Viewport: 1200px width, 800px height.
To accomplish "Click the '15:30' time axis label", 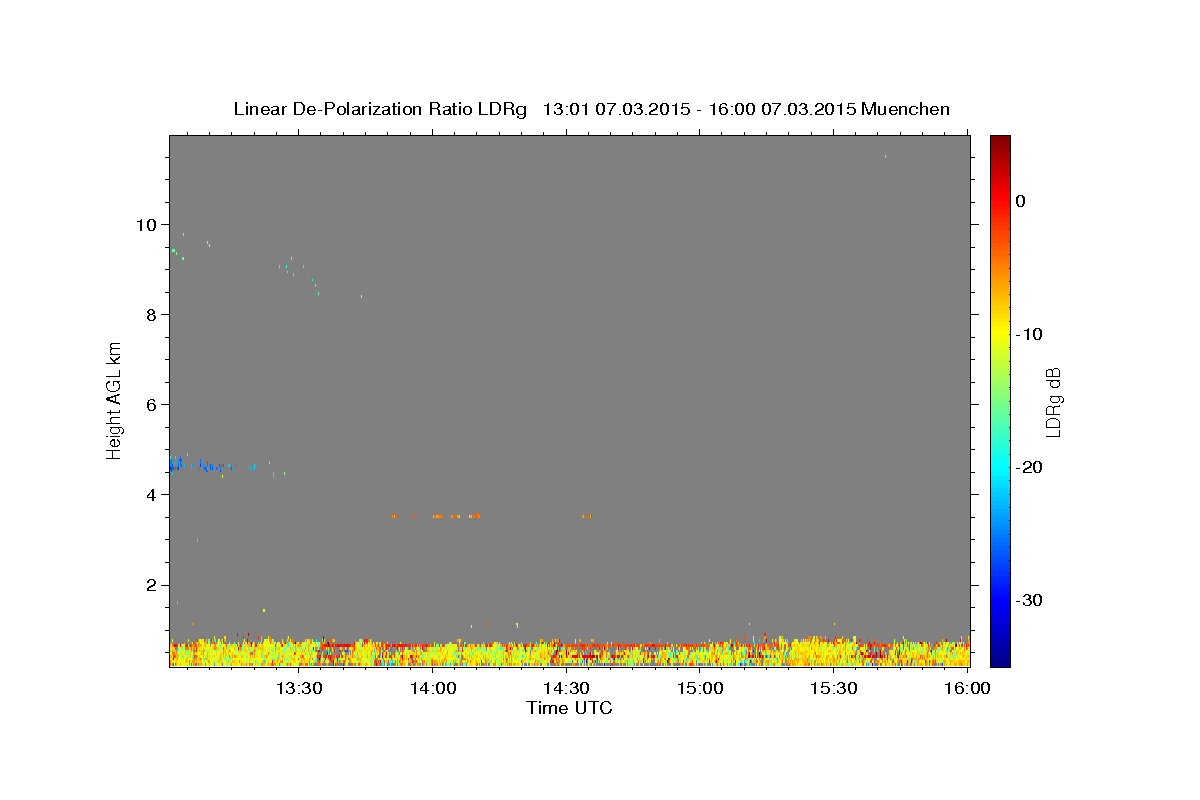I will pos(833,688).
